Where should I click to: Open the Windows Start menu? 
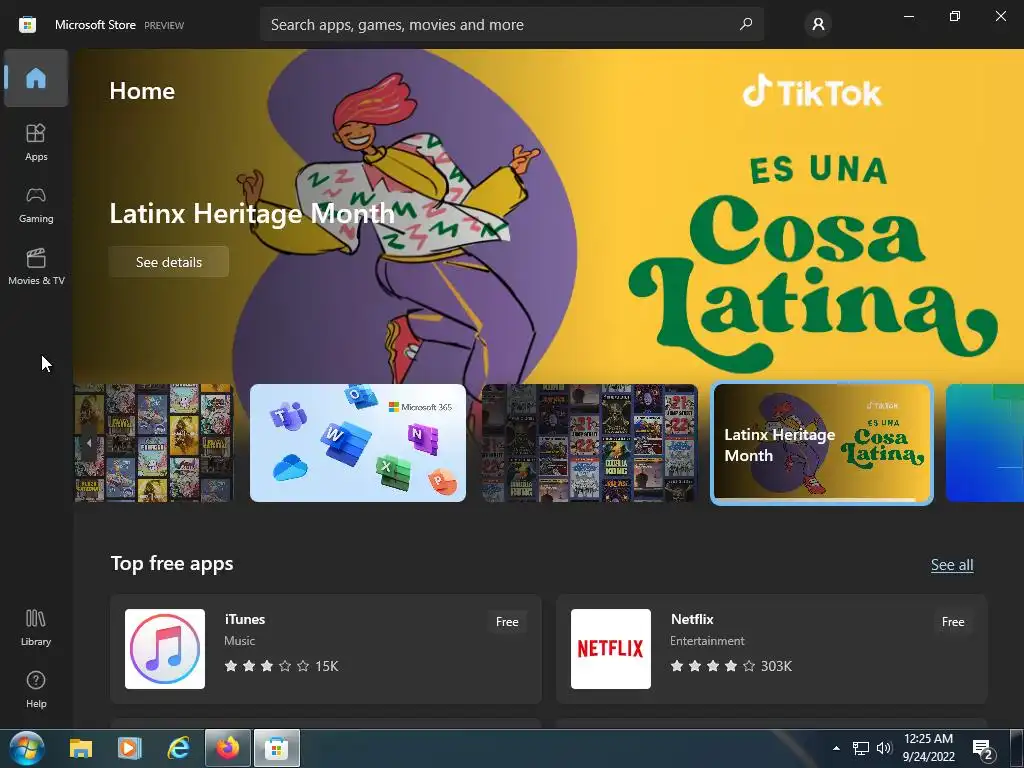tap(27, 748)
